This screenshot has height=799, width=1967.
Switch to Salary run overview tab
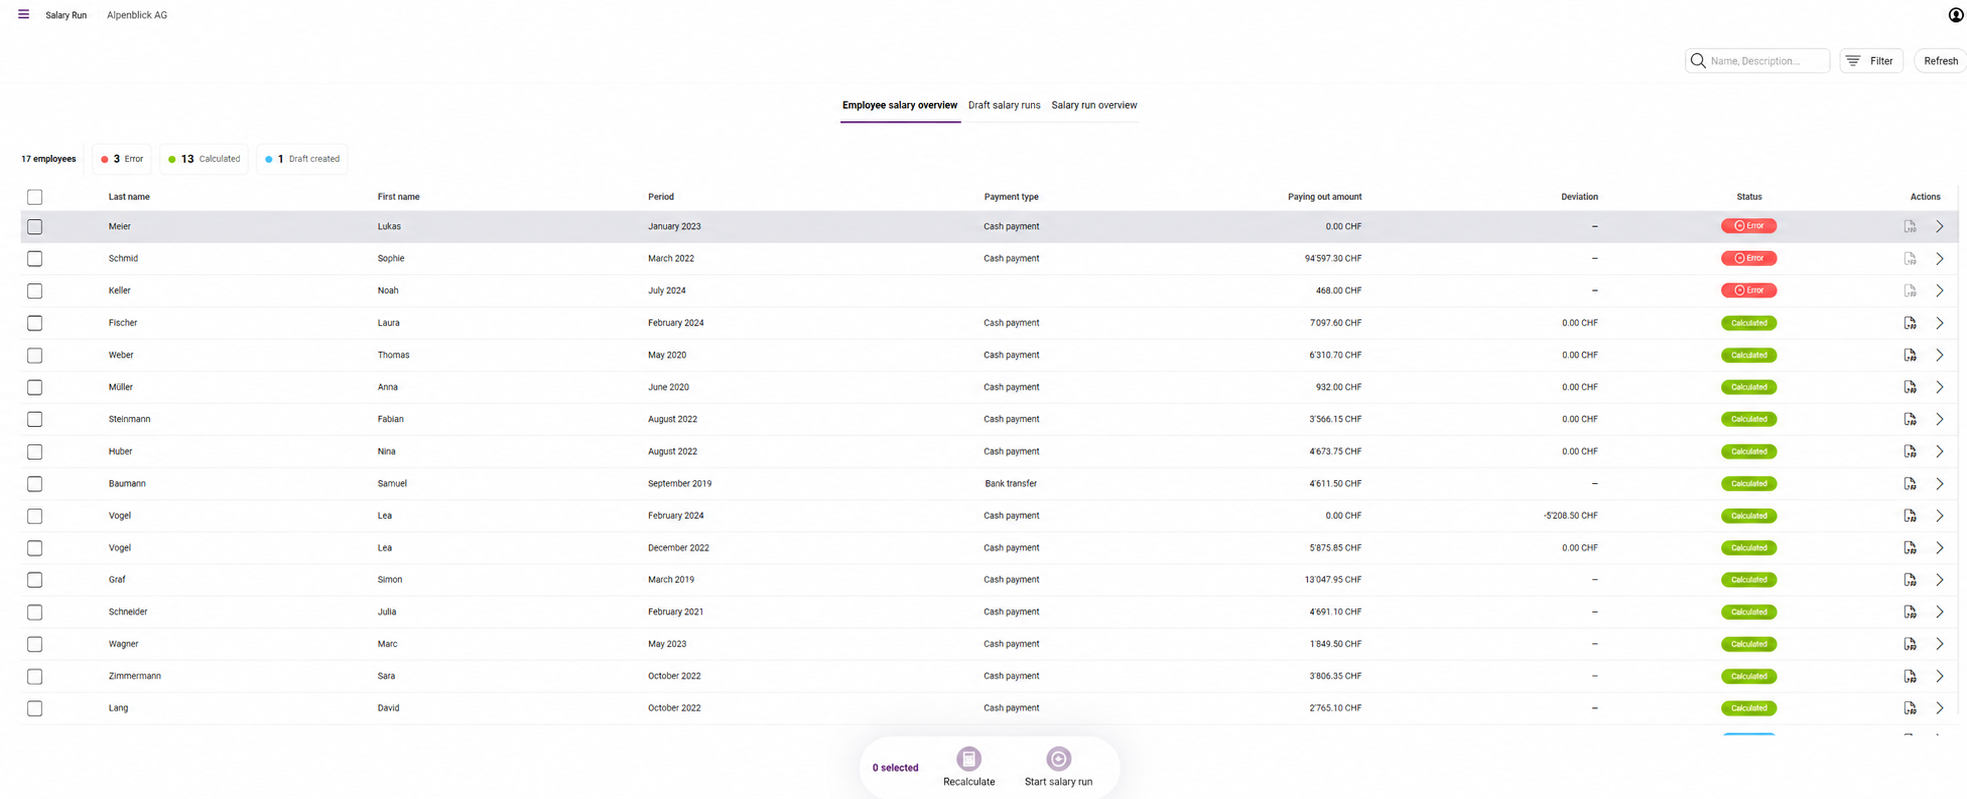click(x=1094, y=105)
